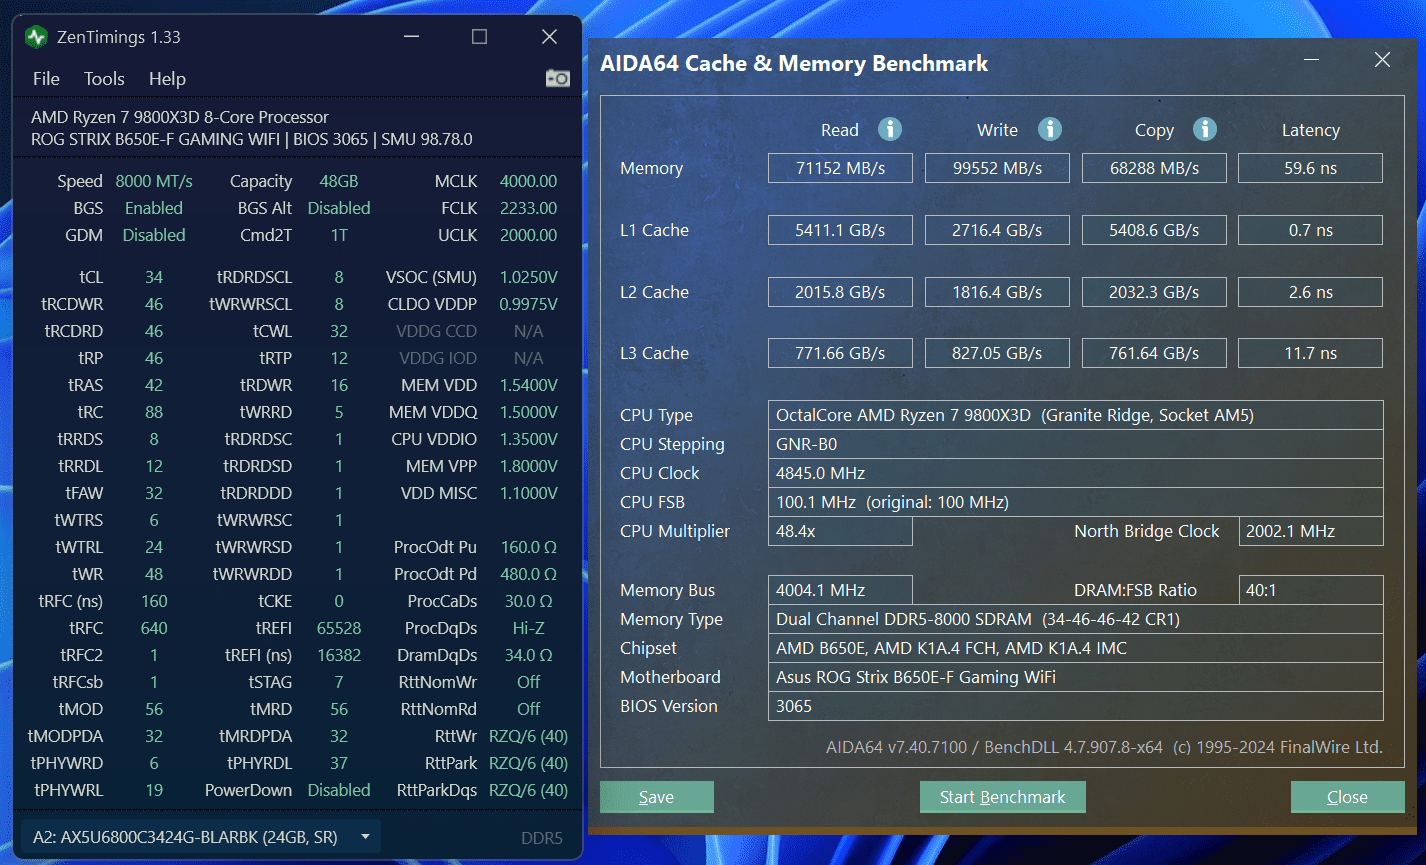The height and width of the screenshot is (865, 1426).
Task: Select the L3 Cache latency 11.7 ns field
Action: coord(1310,353)
